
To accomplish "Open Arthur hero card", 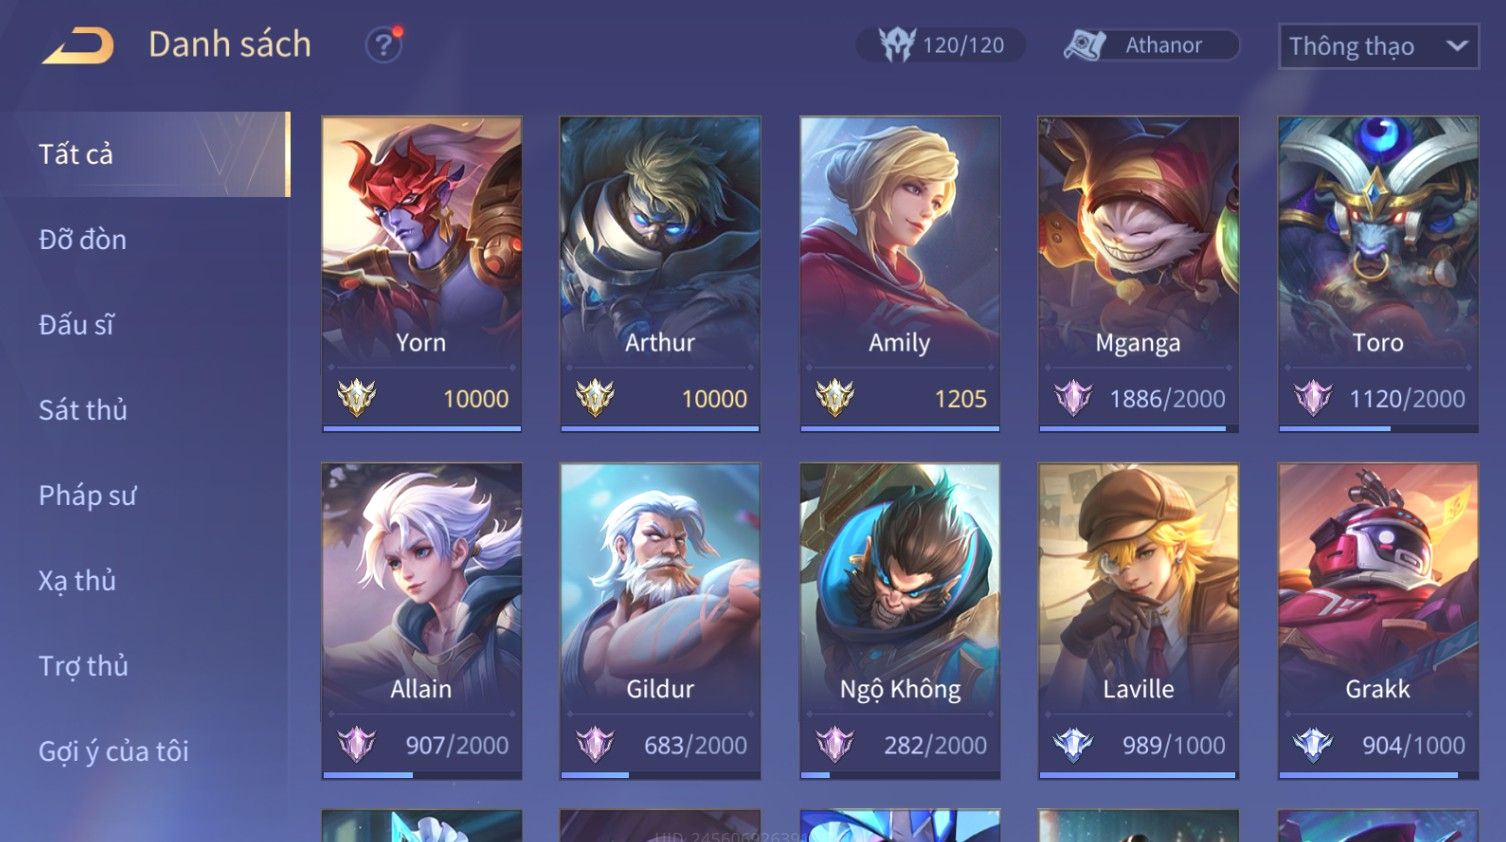I will point(660,273).
